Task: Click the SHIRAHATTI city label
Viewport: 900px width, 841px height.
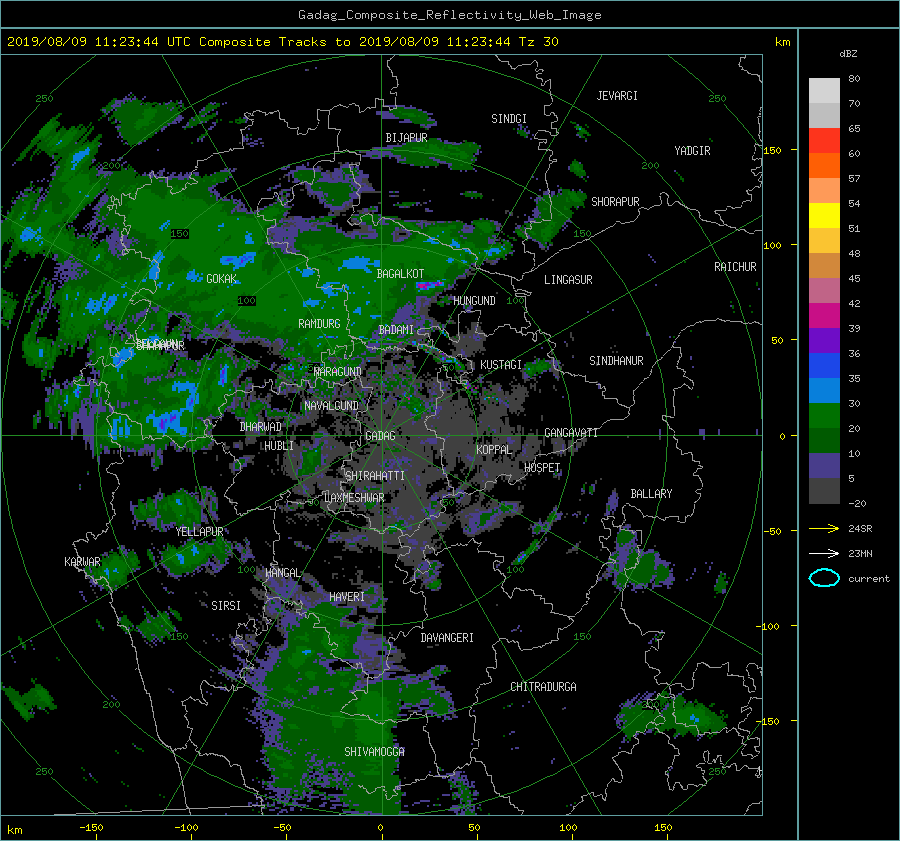Action: 375,476
